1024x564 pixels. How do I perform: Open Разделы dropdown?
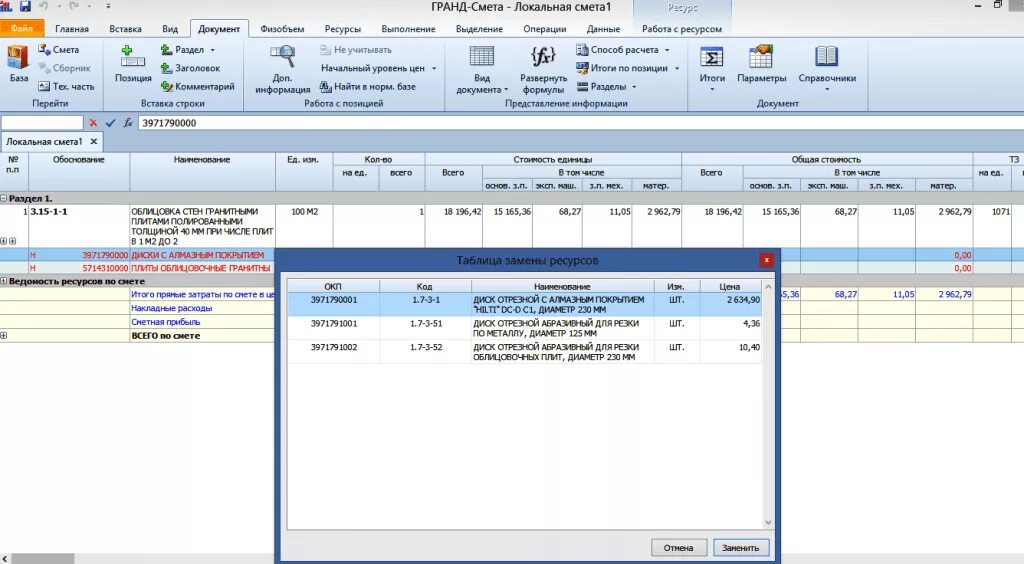coord(606,86)
